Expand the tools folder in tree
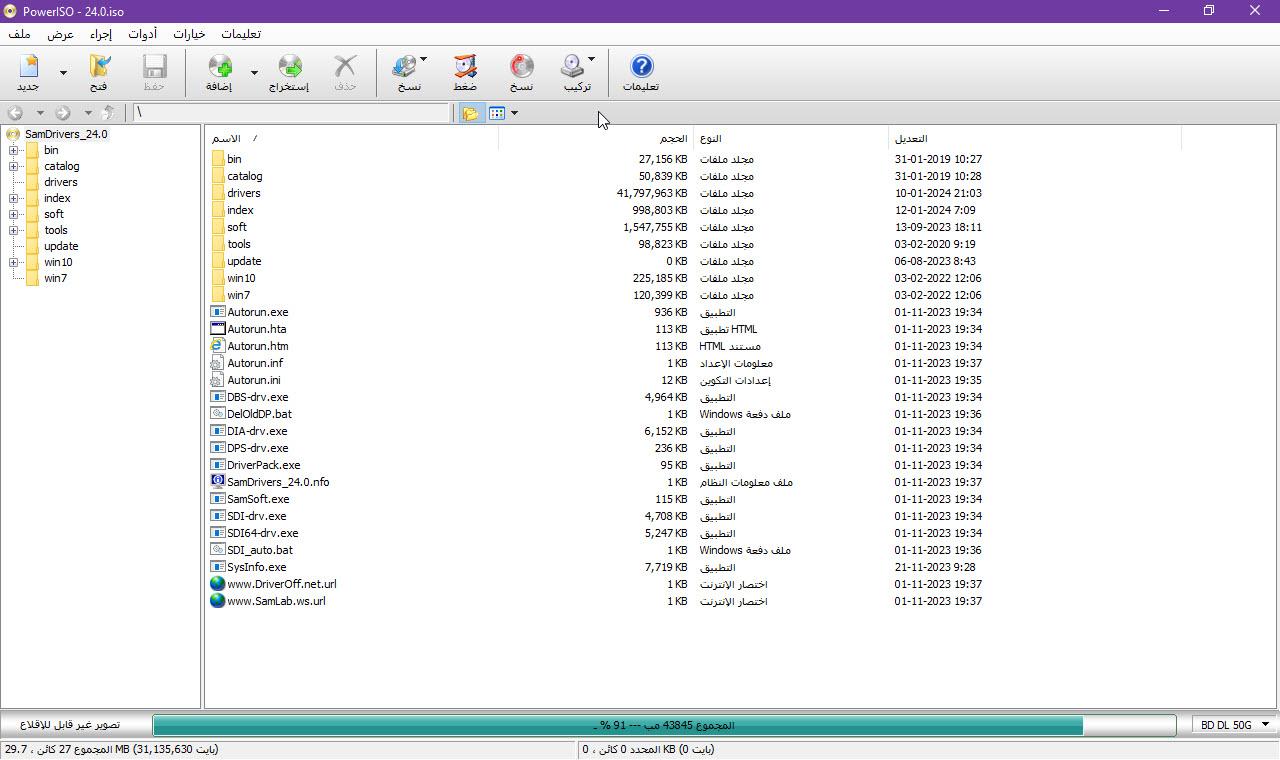This screenshot has width=1280, height=760. pos(14,230)
